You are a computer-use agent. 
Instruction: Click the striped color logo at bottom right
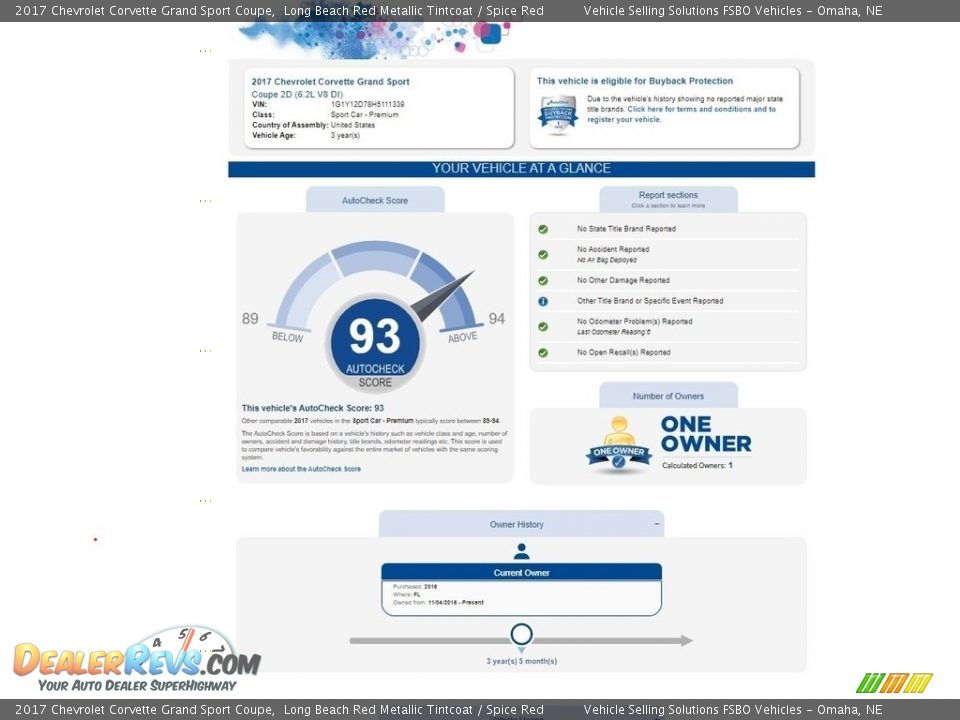tap(894, 683)
